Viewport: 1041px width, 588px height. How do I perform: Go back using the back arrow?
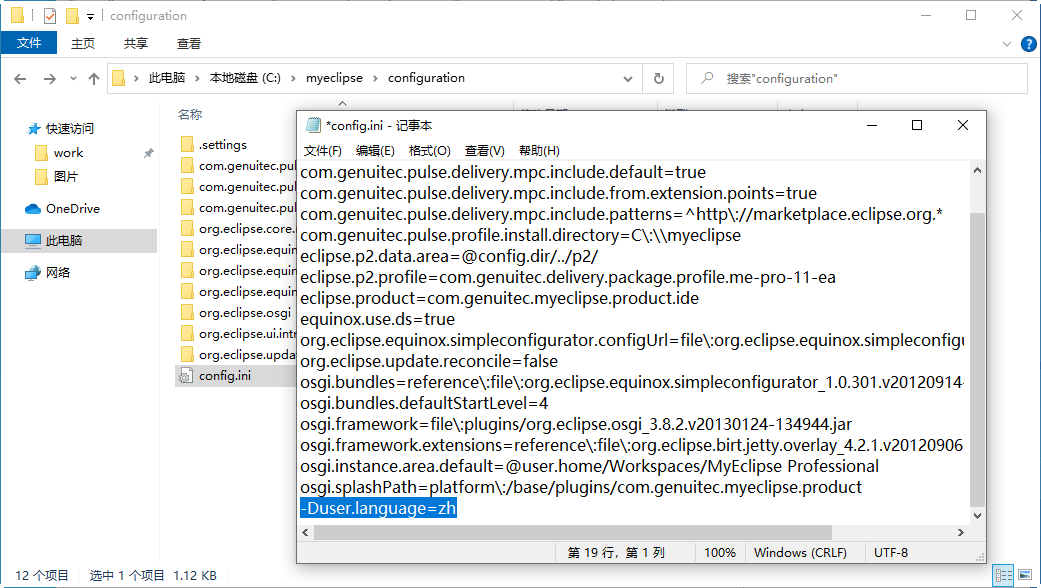[21, 79]
